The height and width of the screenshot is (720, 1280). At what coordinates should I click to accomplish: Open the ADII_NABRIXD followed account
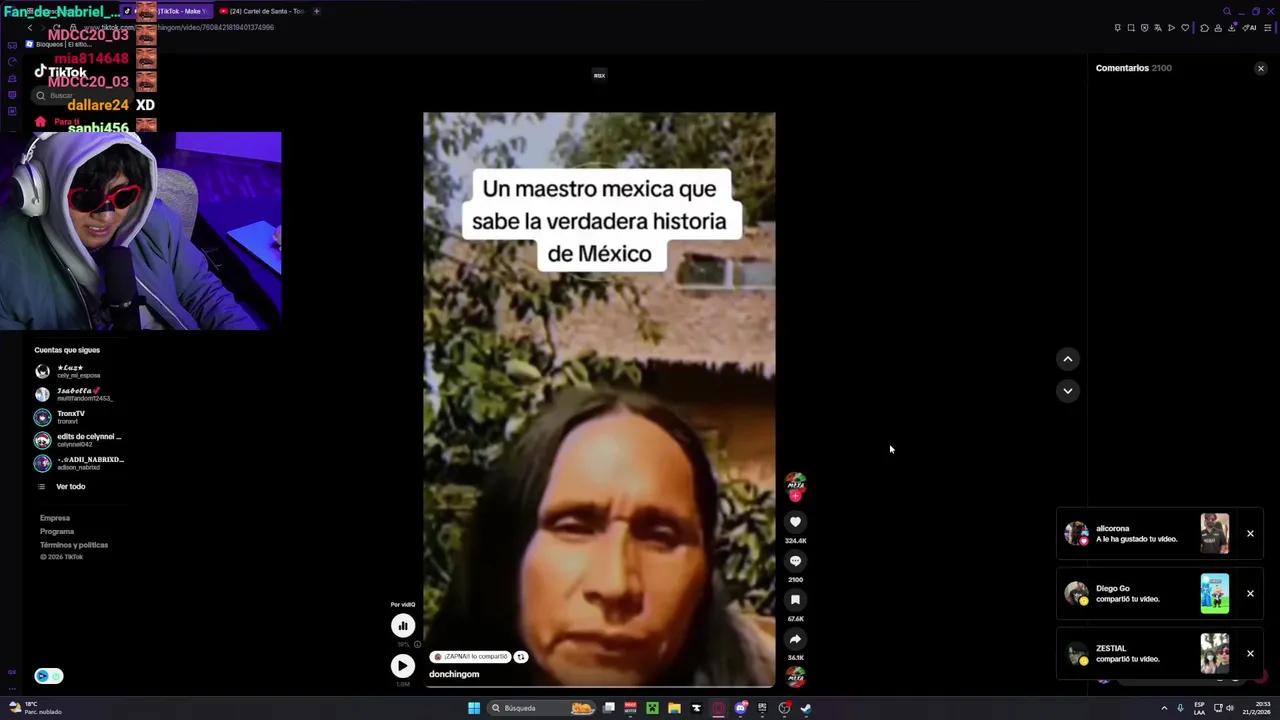click(79, 463)
